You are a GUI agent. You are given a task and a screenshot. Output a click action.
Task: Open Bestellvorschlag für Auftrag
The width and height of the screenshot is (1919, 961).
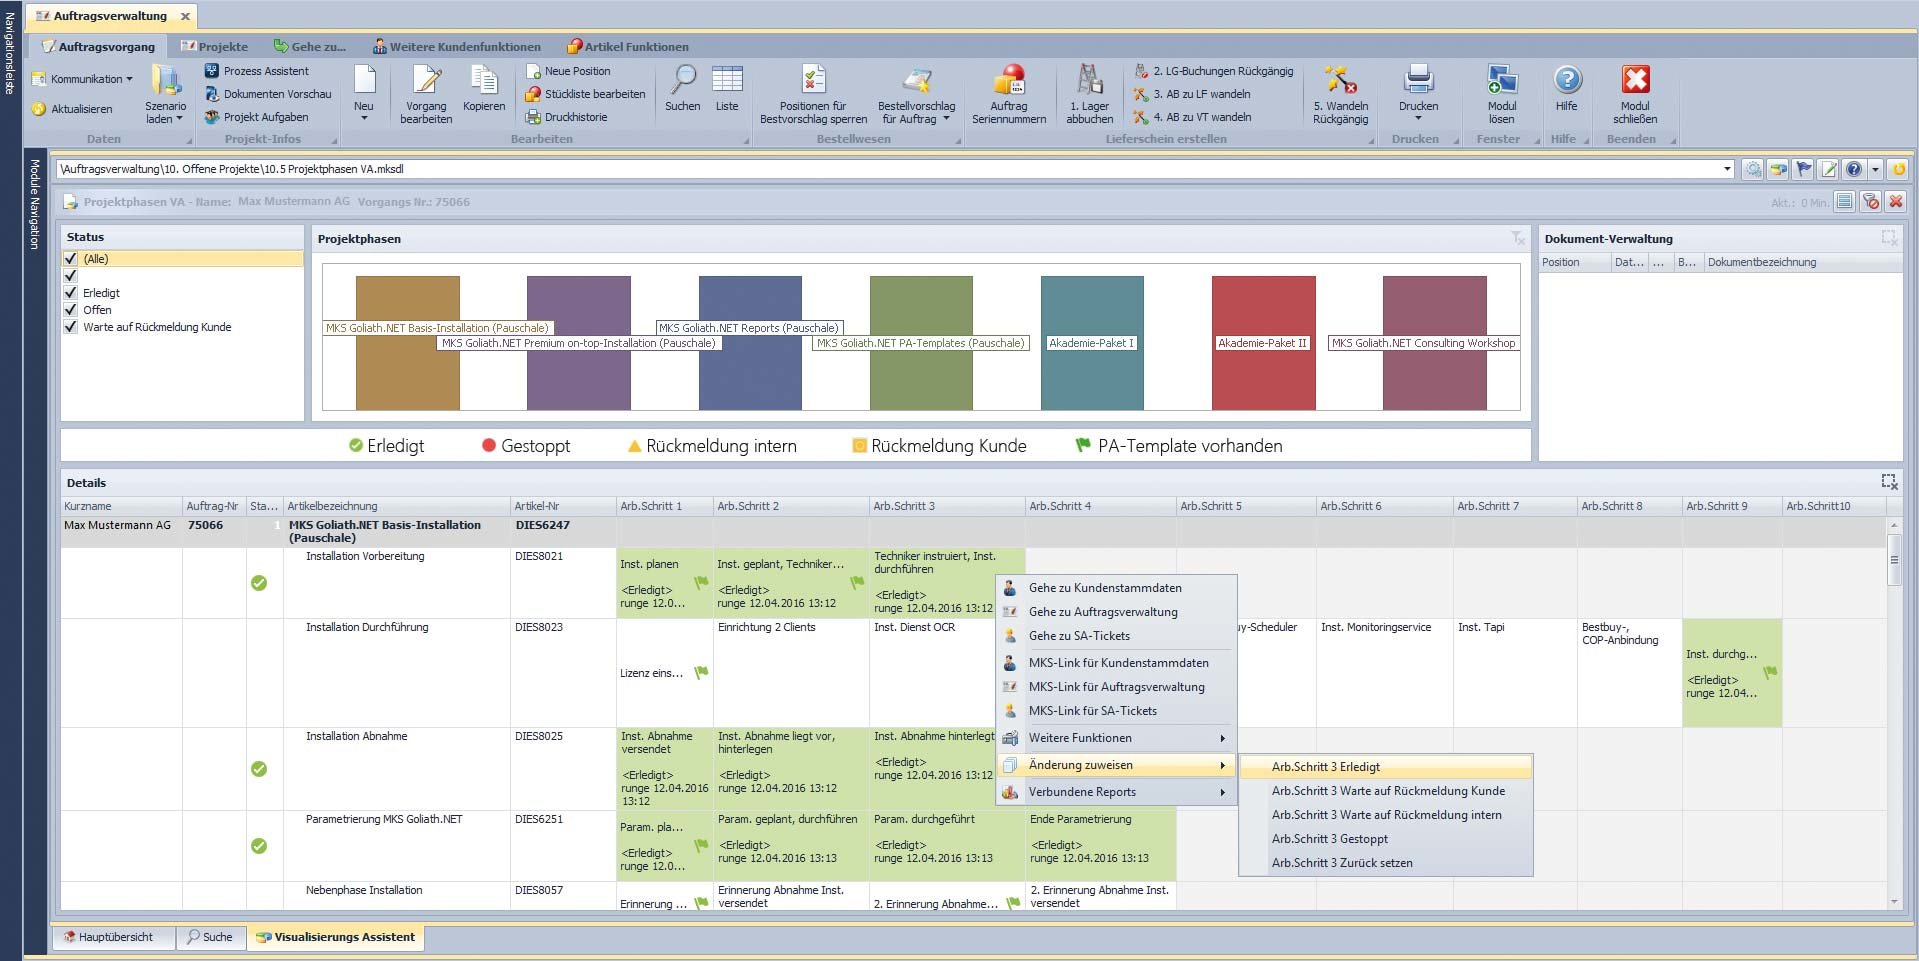click(916, 94)
